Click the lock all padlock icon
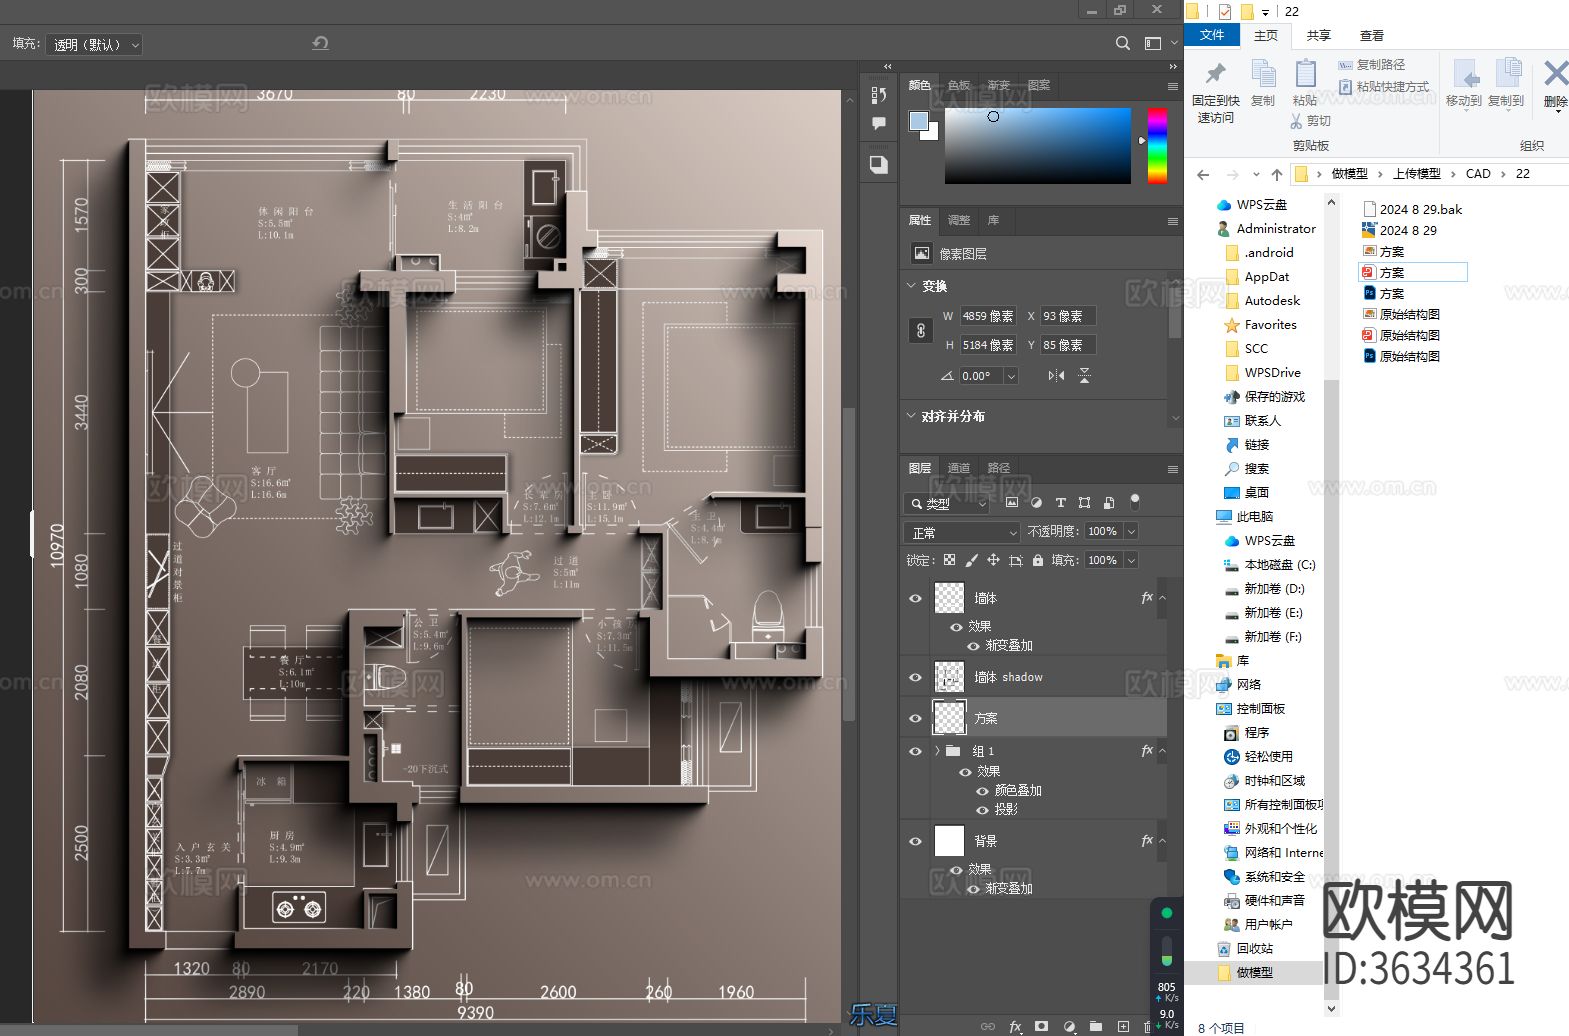The image size is (1569, 1036). point(1038,560)
